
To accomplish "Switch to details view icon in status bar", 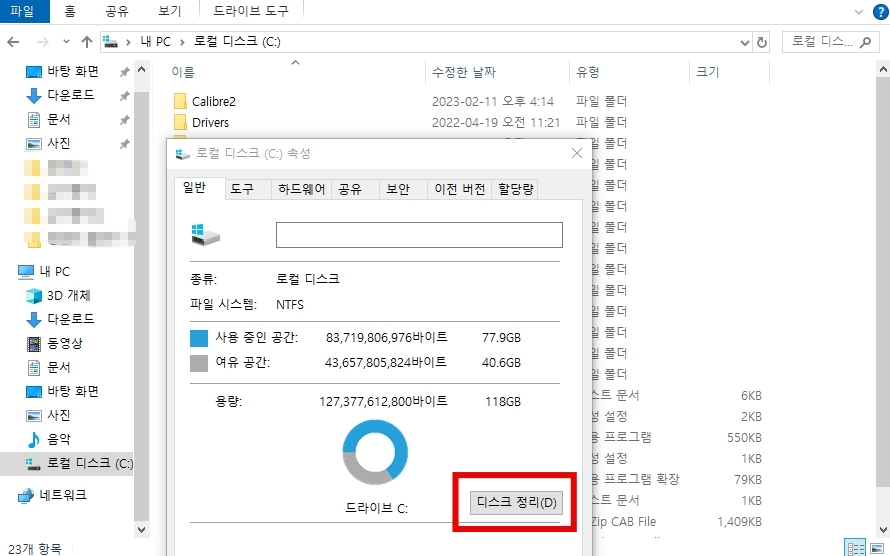I will click(855, 549).
